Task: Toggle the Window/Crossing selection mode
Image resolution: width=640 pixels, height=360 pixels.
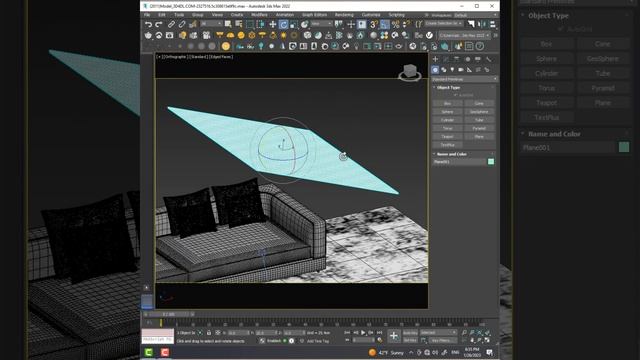Action: pos(260,24)
